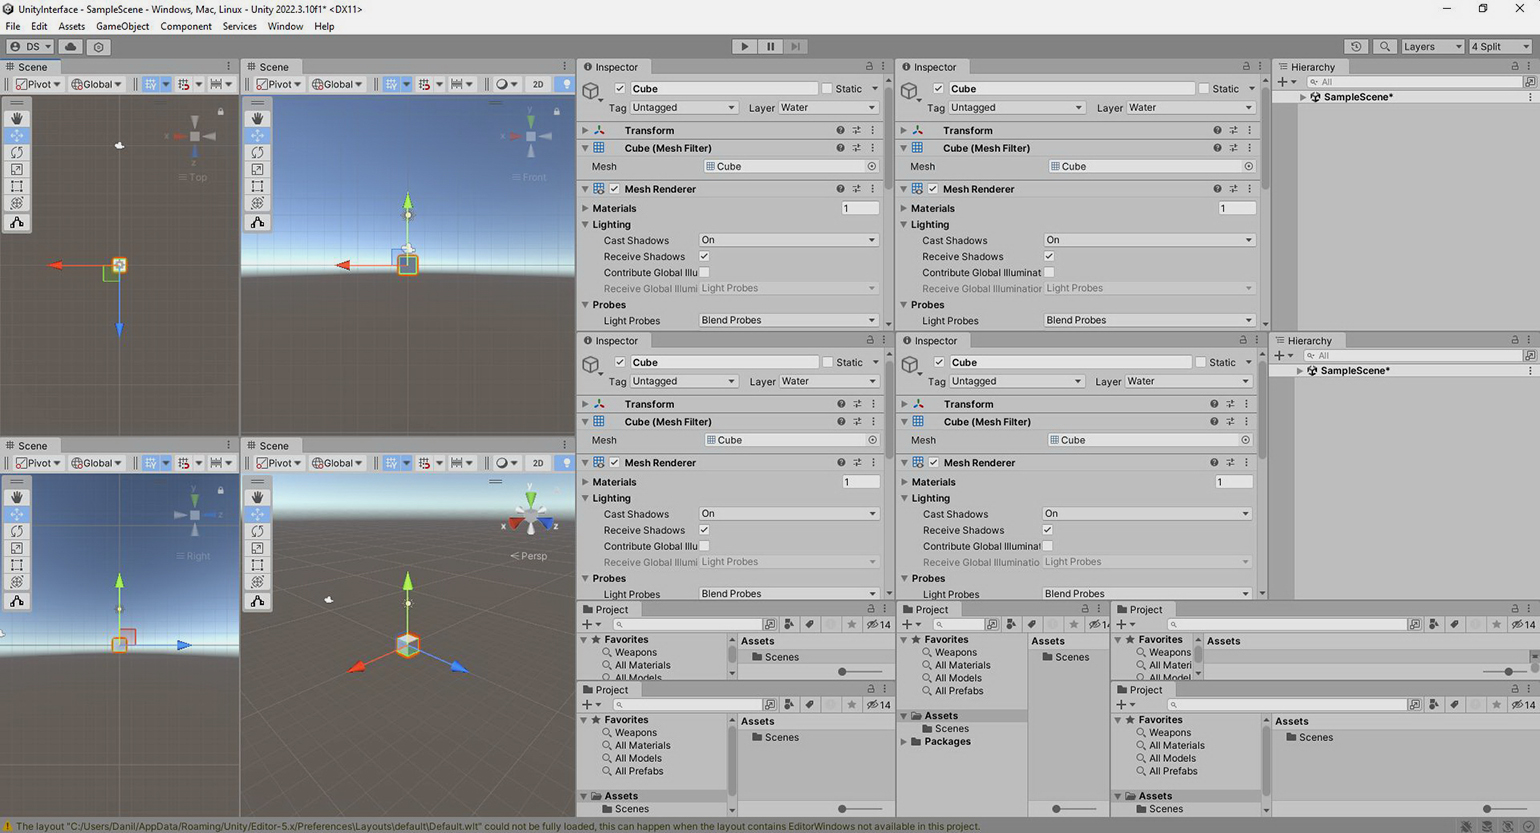1540x833 pixels.
Task: Open the Layers dropdown in the top toolbar
Action: (x=1431, y=46)
